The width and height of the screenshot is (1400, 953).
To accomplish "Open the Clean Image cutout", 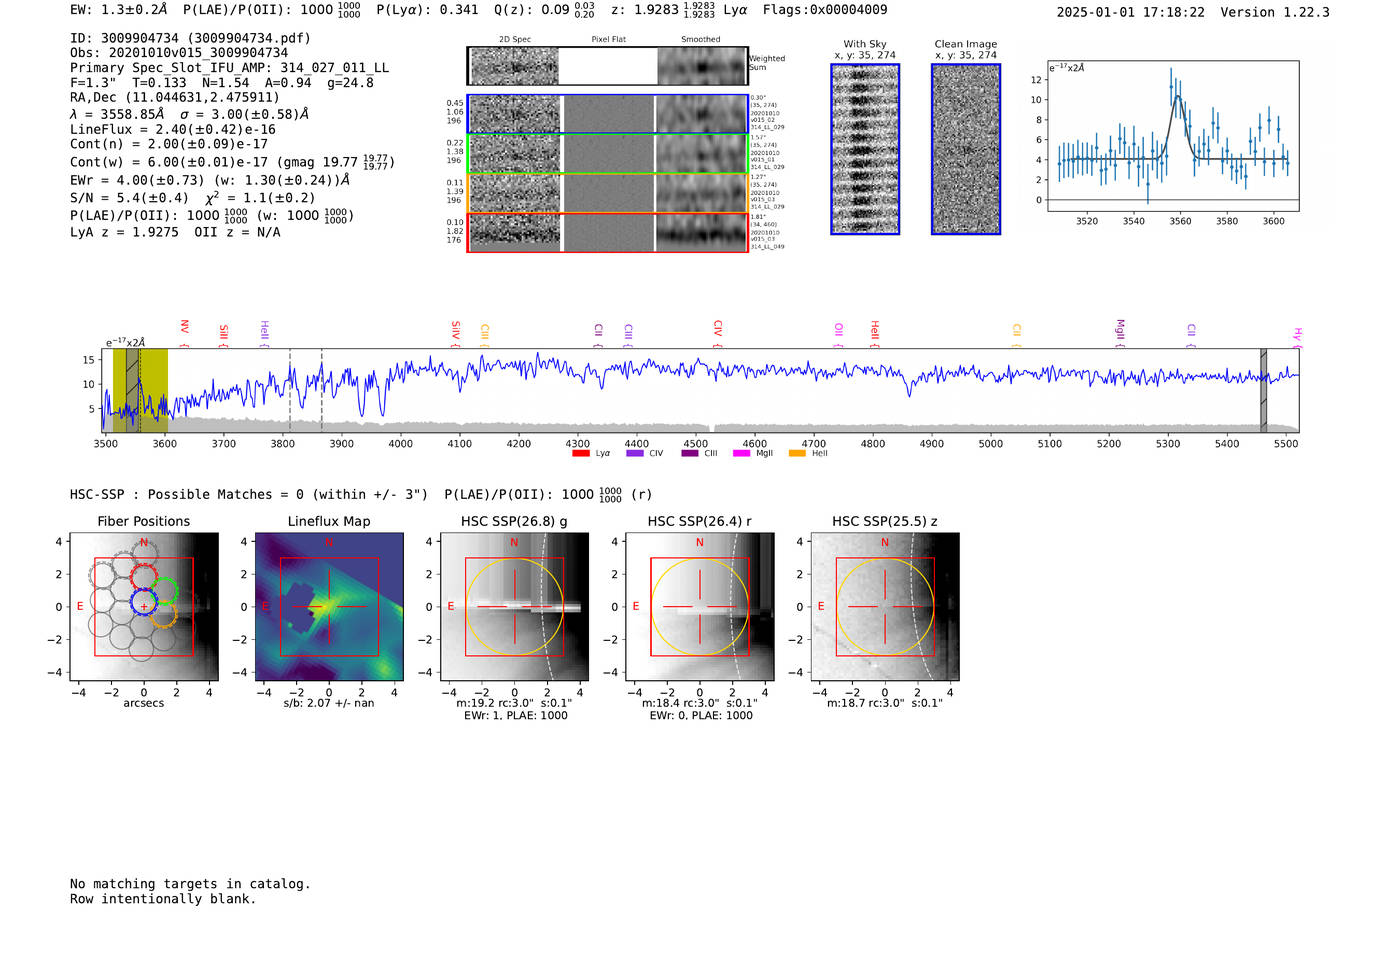I will pos(966,149).
